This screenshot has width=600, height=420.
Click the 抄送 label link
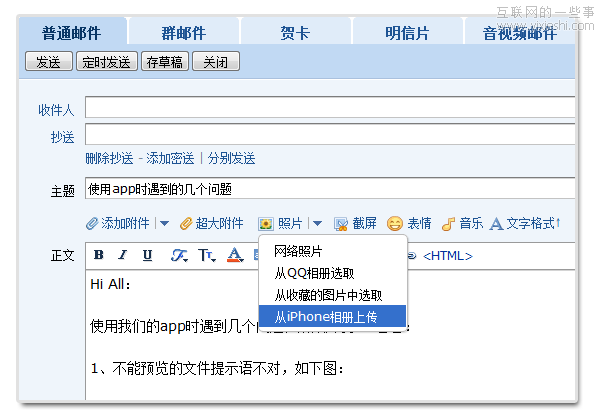pyautogui.click(x=62, y=137)
